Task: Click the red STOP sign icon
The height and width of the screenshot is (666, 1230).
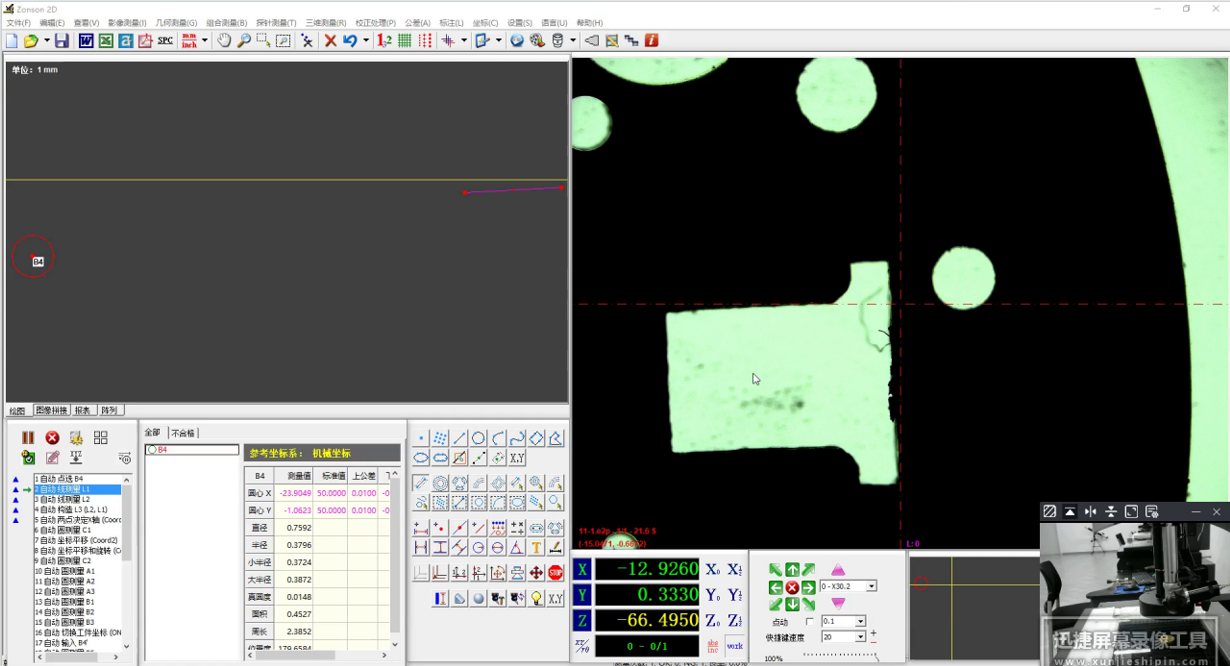Action: 556,573
